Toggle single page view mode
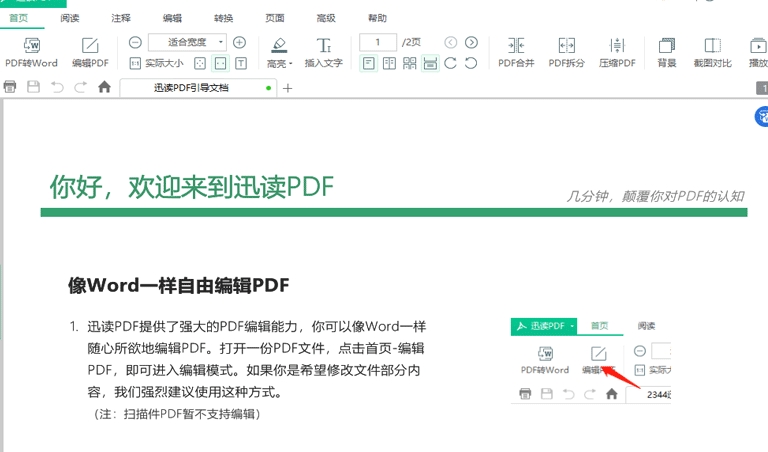 tap(368, 63)
